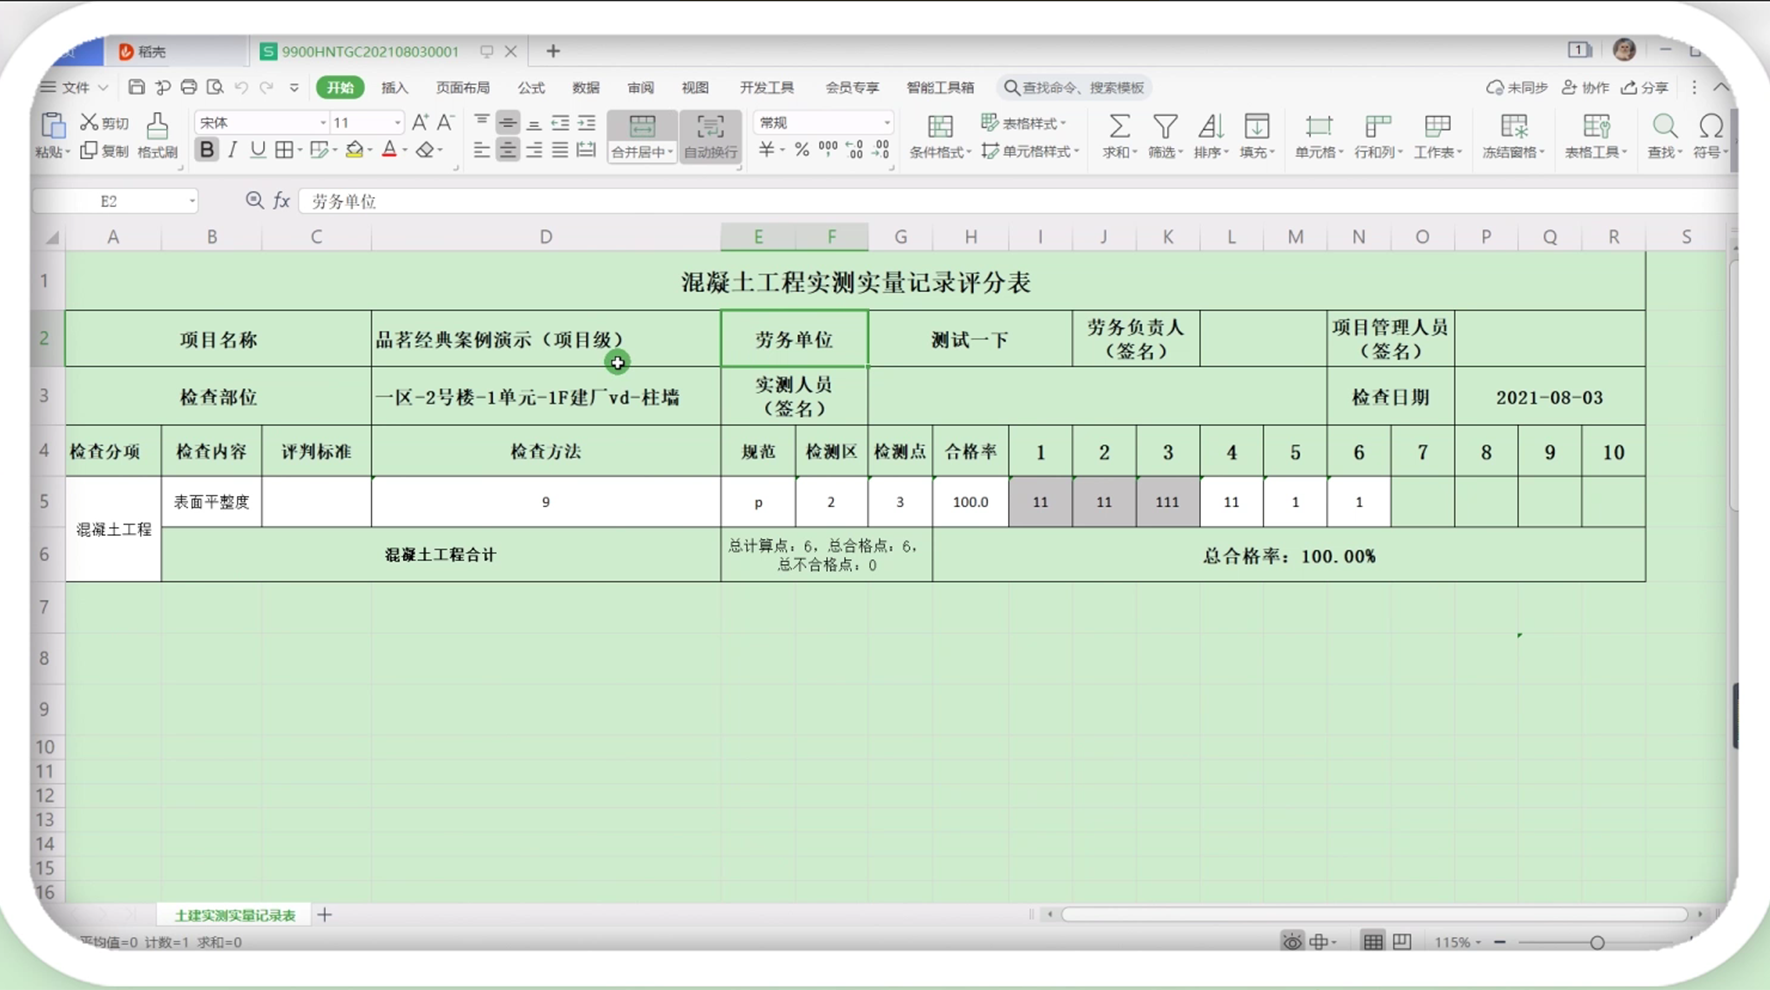The width and height of the screenshot is (1770, 990).
Task: Open the 审阅 (Review) tab
Action: tap(641, 88)
